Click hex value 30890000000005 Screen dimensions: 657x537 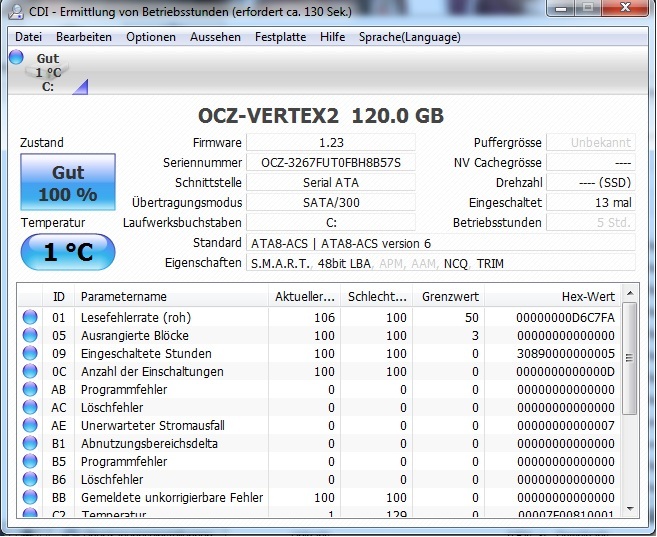pyautogui.click(x=566, y=354)
